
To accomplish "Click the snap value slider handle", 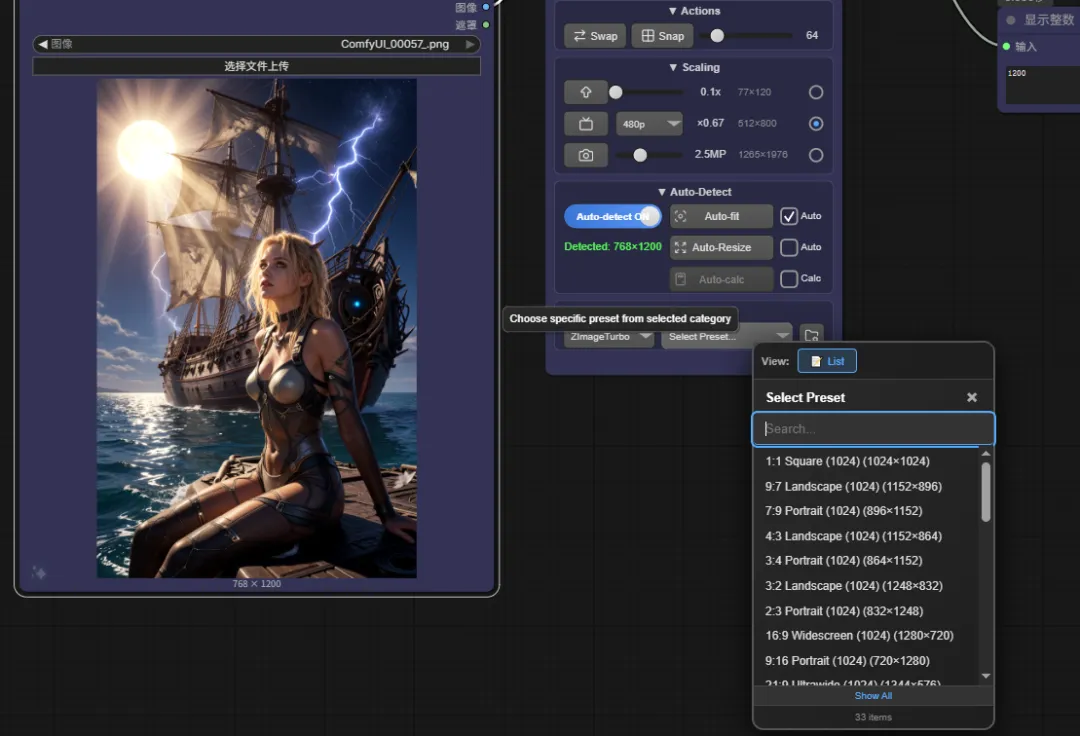I will pyautogui.click(x=717, y=36).
